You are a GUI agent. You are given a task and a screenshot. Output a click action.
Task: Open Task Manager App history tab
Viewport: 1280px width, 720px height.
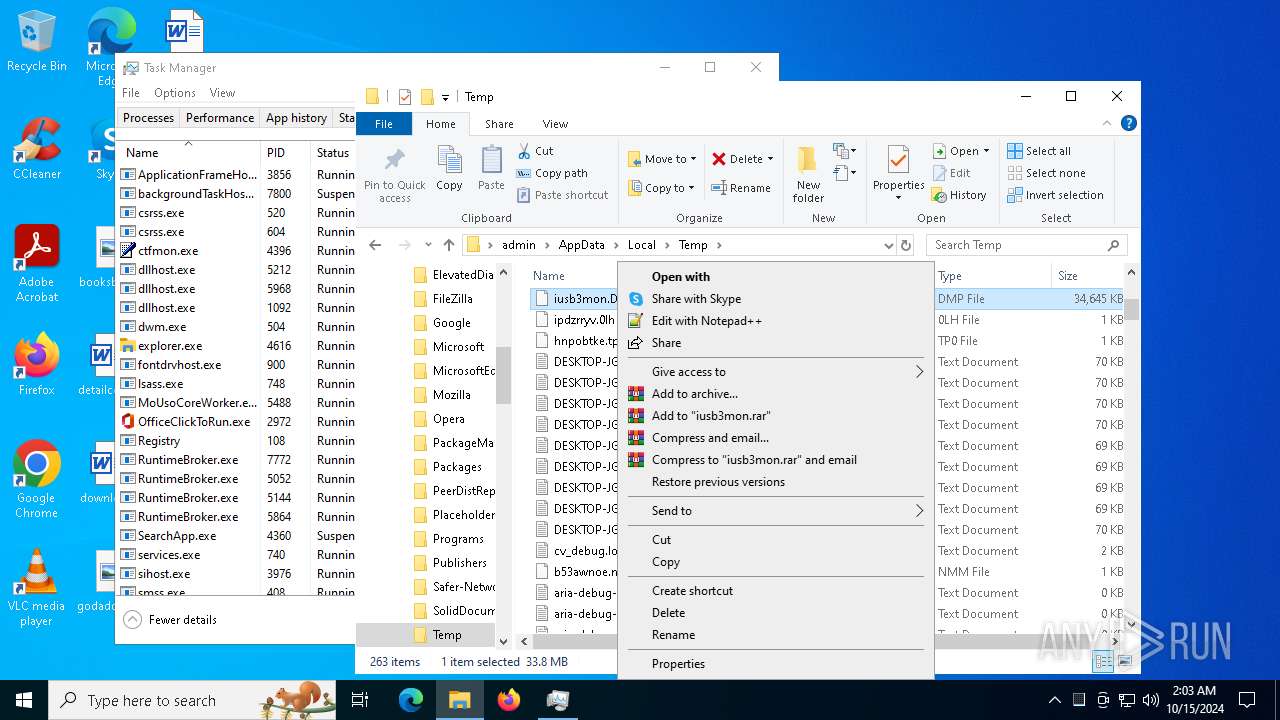296,118
